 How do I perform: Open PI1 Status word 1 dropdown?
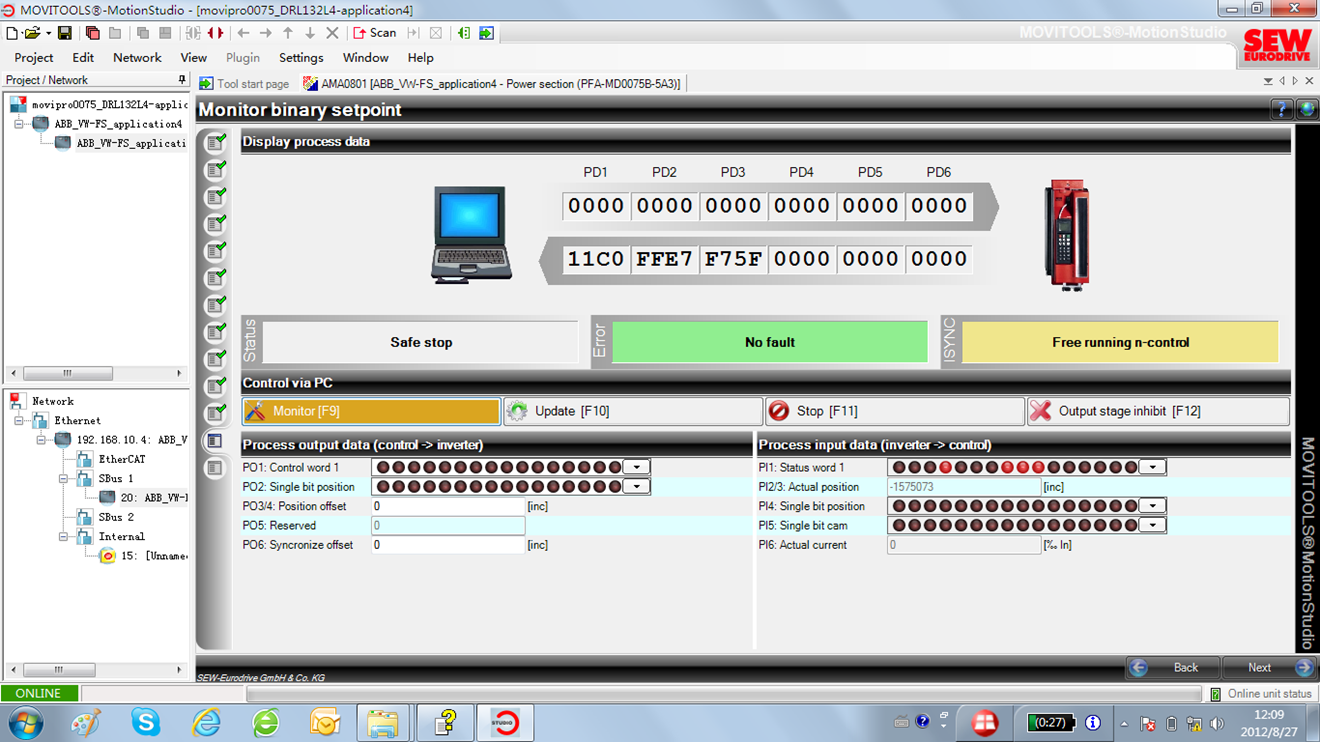[x=1153, y=467]
